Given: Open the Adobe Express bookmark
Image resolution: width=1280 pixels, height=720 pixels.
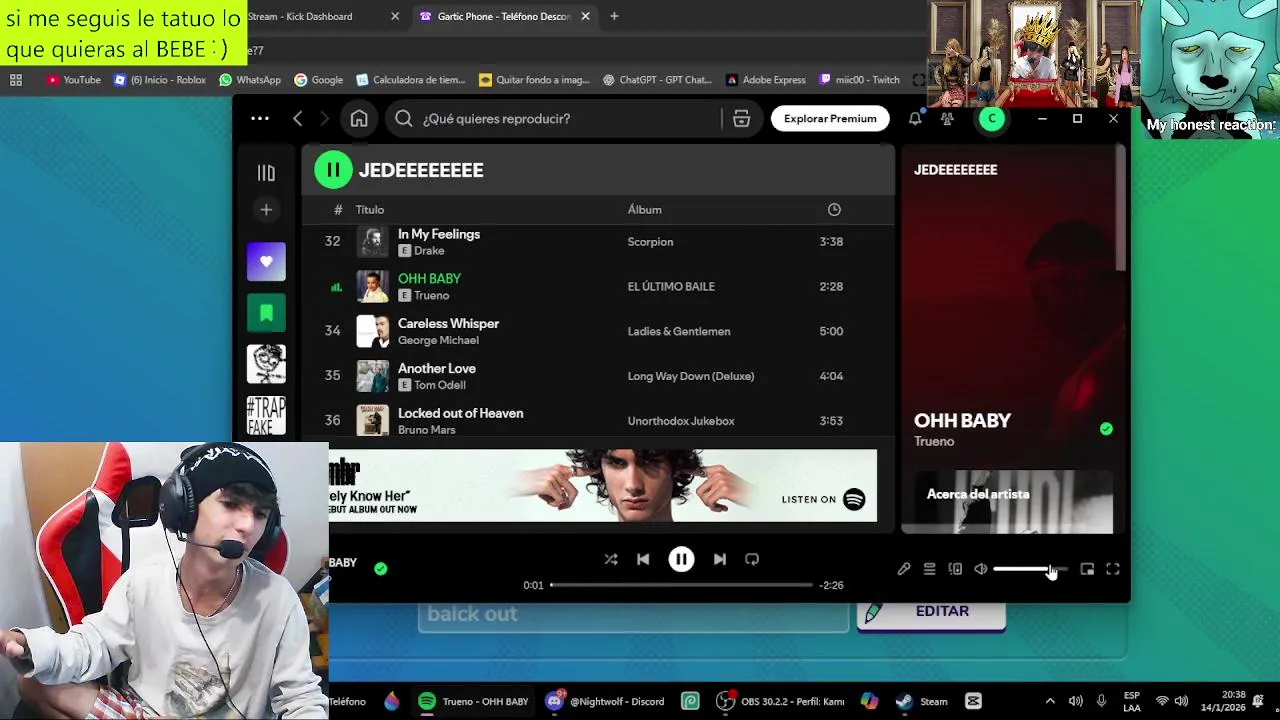Looking at the screenshot, I should [x=766, y=80].
